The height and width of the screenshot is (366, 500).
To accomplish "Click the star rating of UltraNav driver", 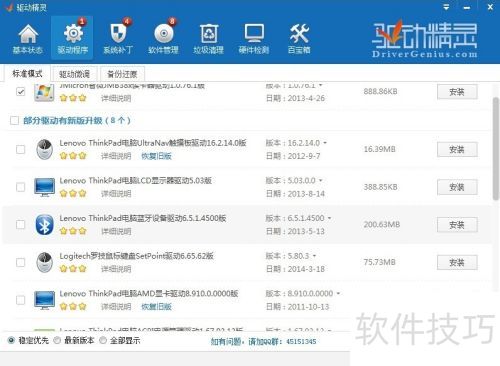I will point(73,156).
